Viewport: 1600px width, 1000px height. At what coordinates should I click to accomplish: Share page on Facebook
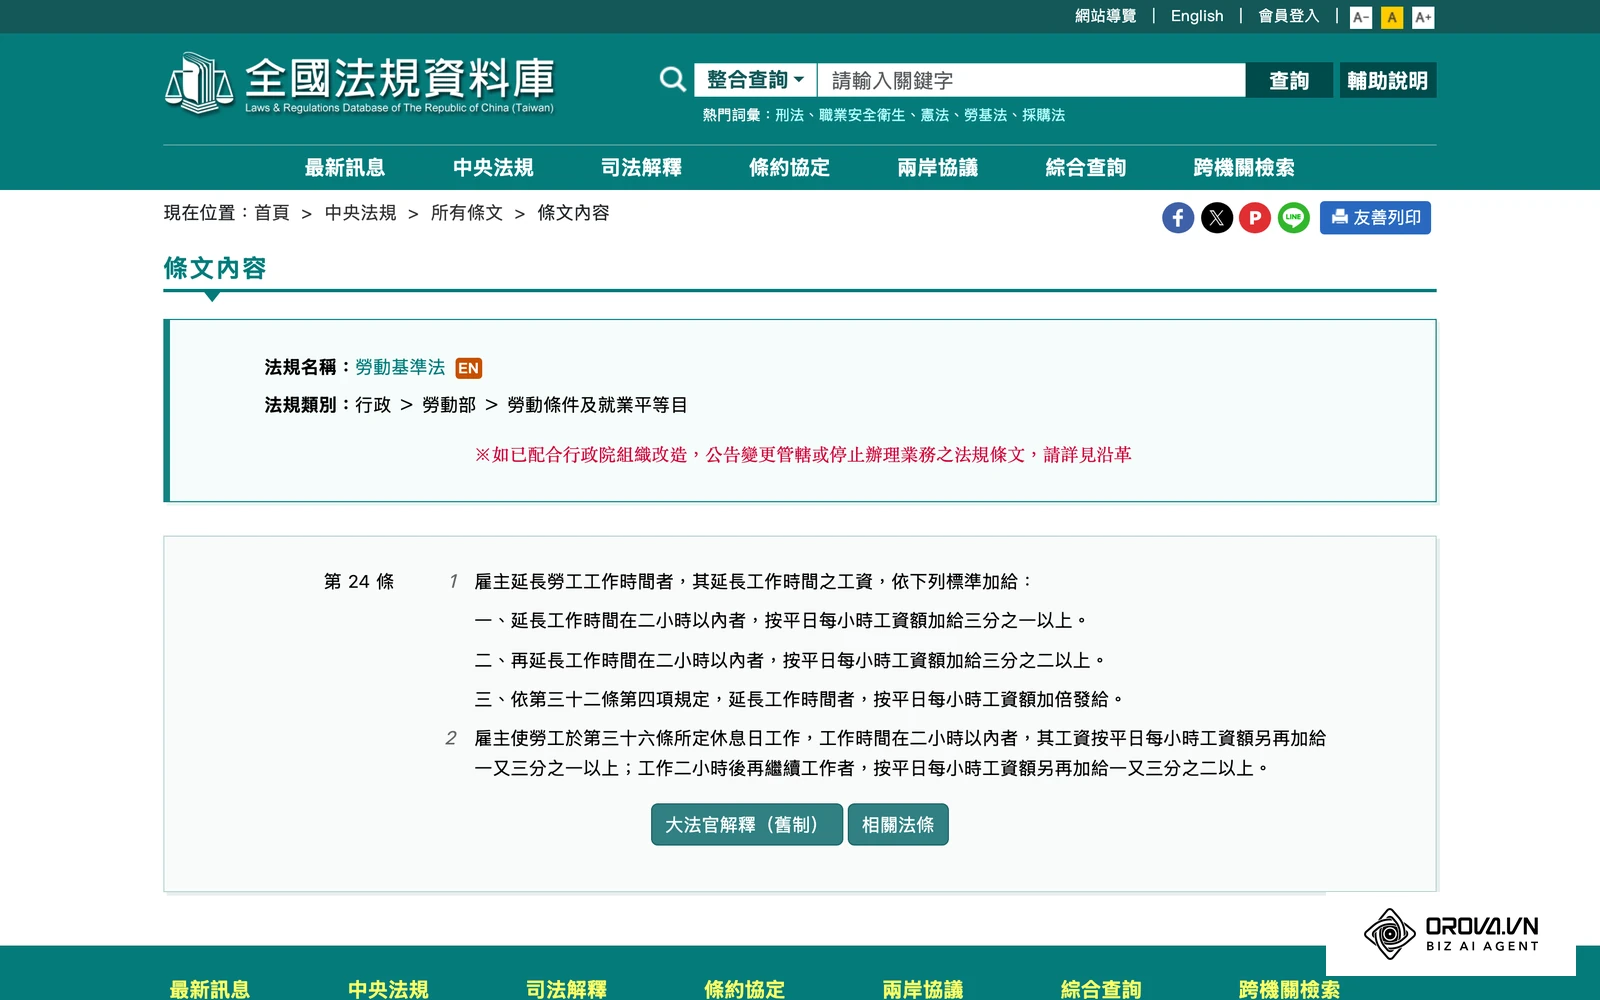click(x=1178, y=217)
